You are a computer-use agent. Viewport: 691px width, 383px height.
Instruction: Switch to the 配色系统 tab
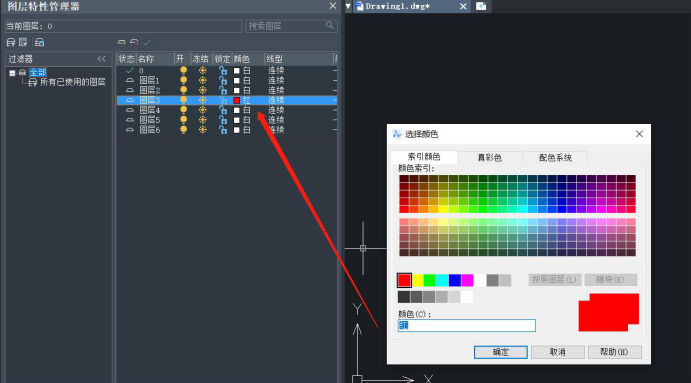[x=555, y=157]
